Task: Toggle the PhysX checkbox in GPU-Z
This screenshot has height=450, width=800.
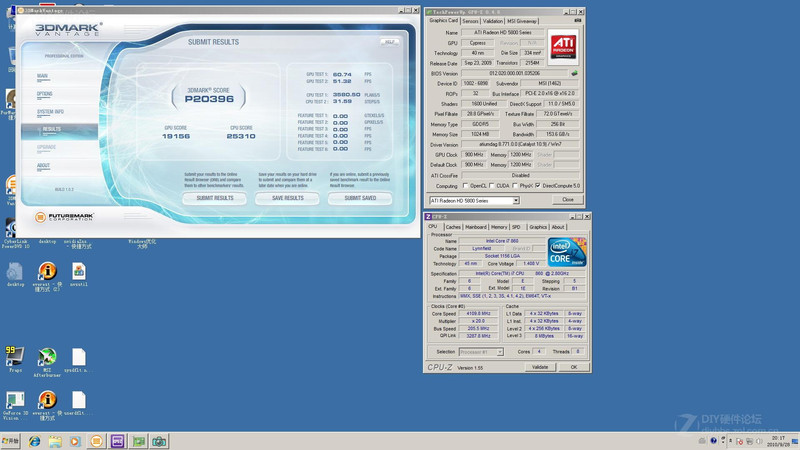Action: (515, 186)
